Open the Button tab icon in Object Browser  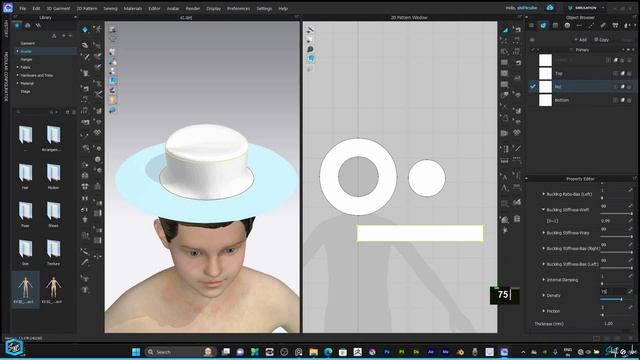coord(567,25)
